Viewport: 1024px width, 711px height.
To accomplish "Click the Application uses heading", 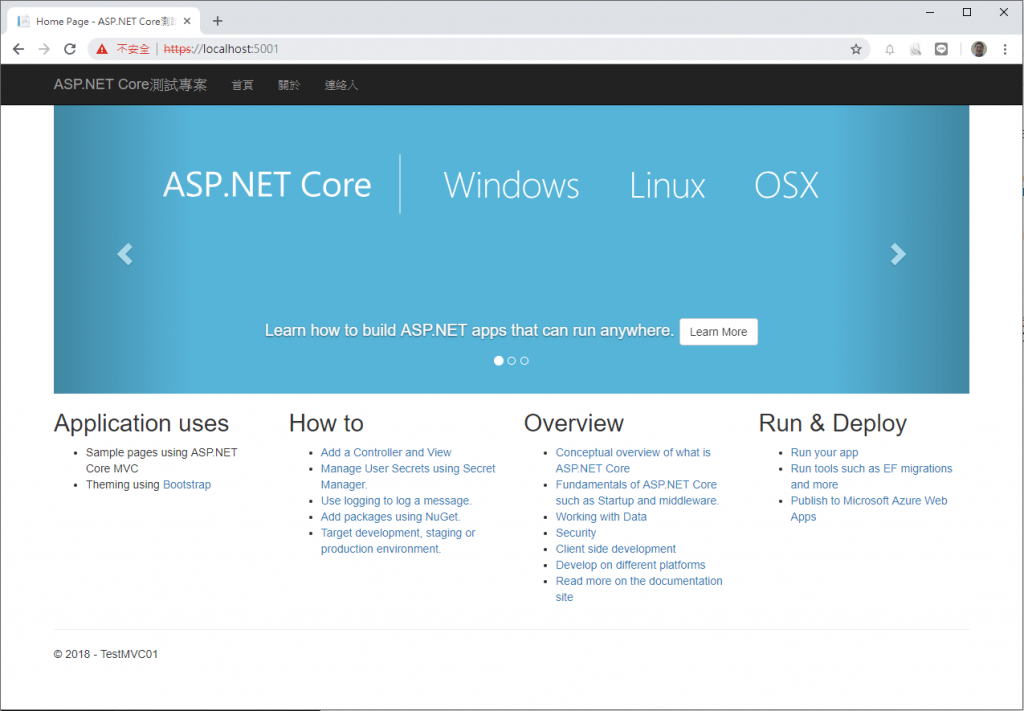I will pyautogui.click(x=141, y=423).
